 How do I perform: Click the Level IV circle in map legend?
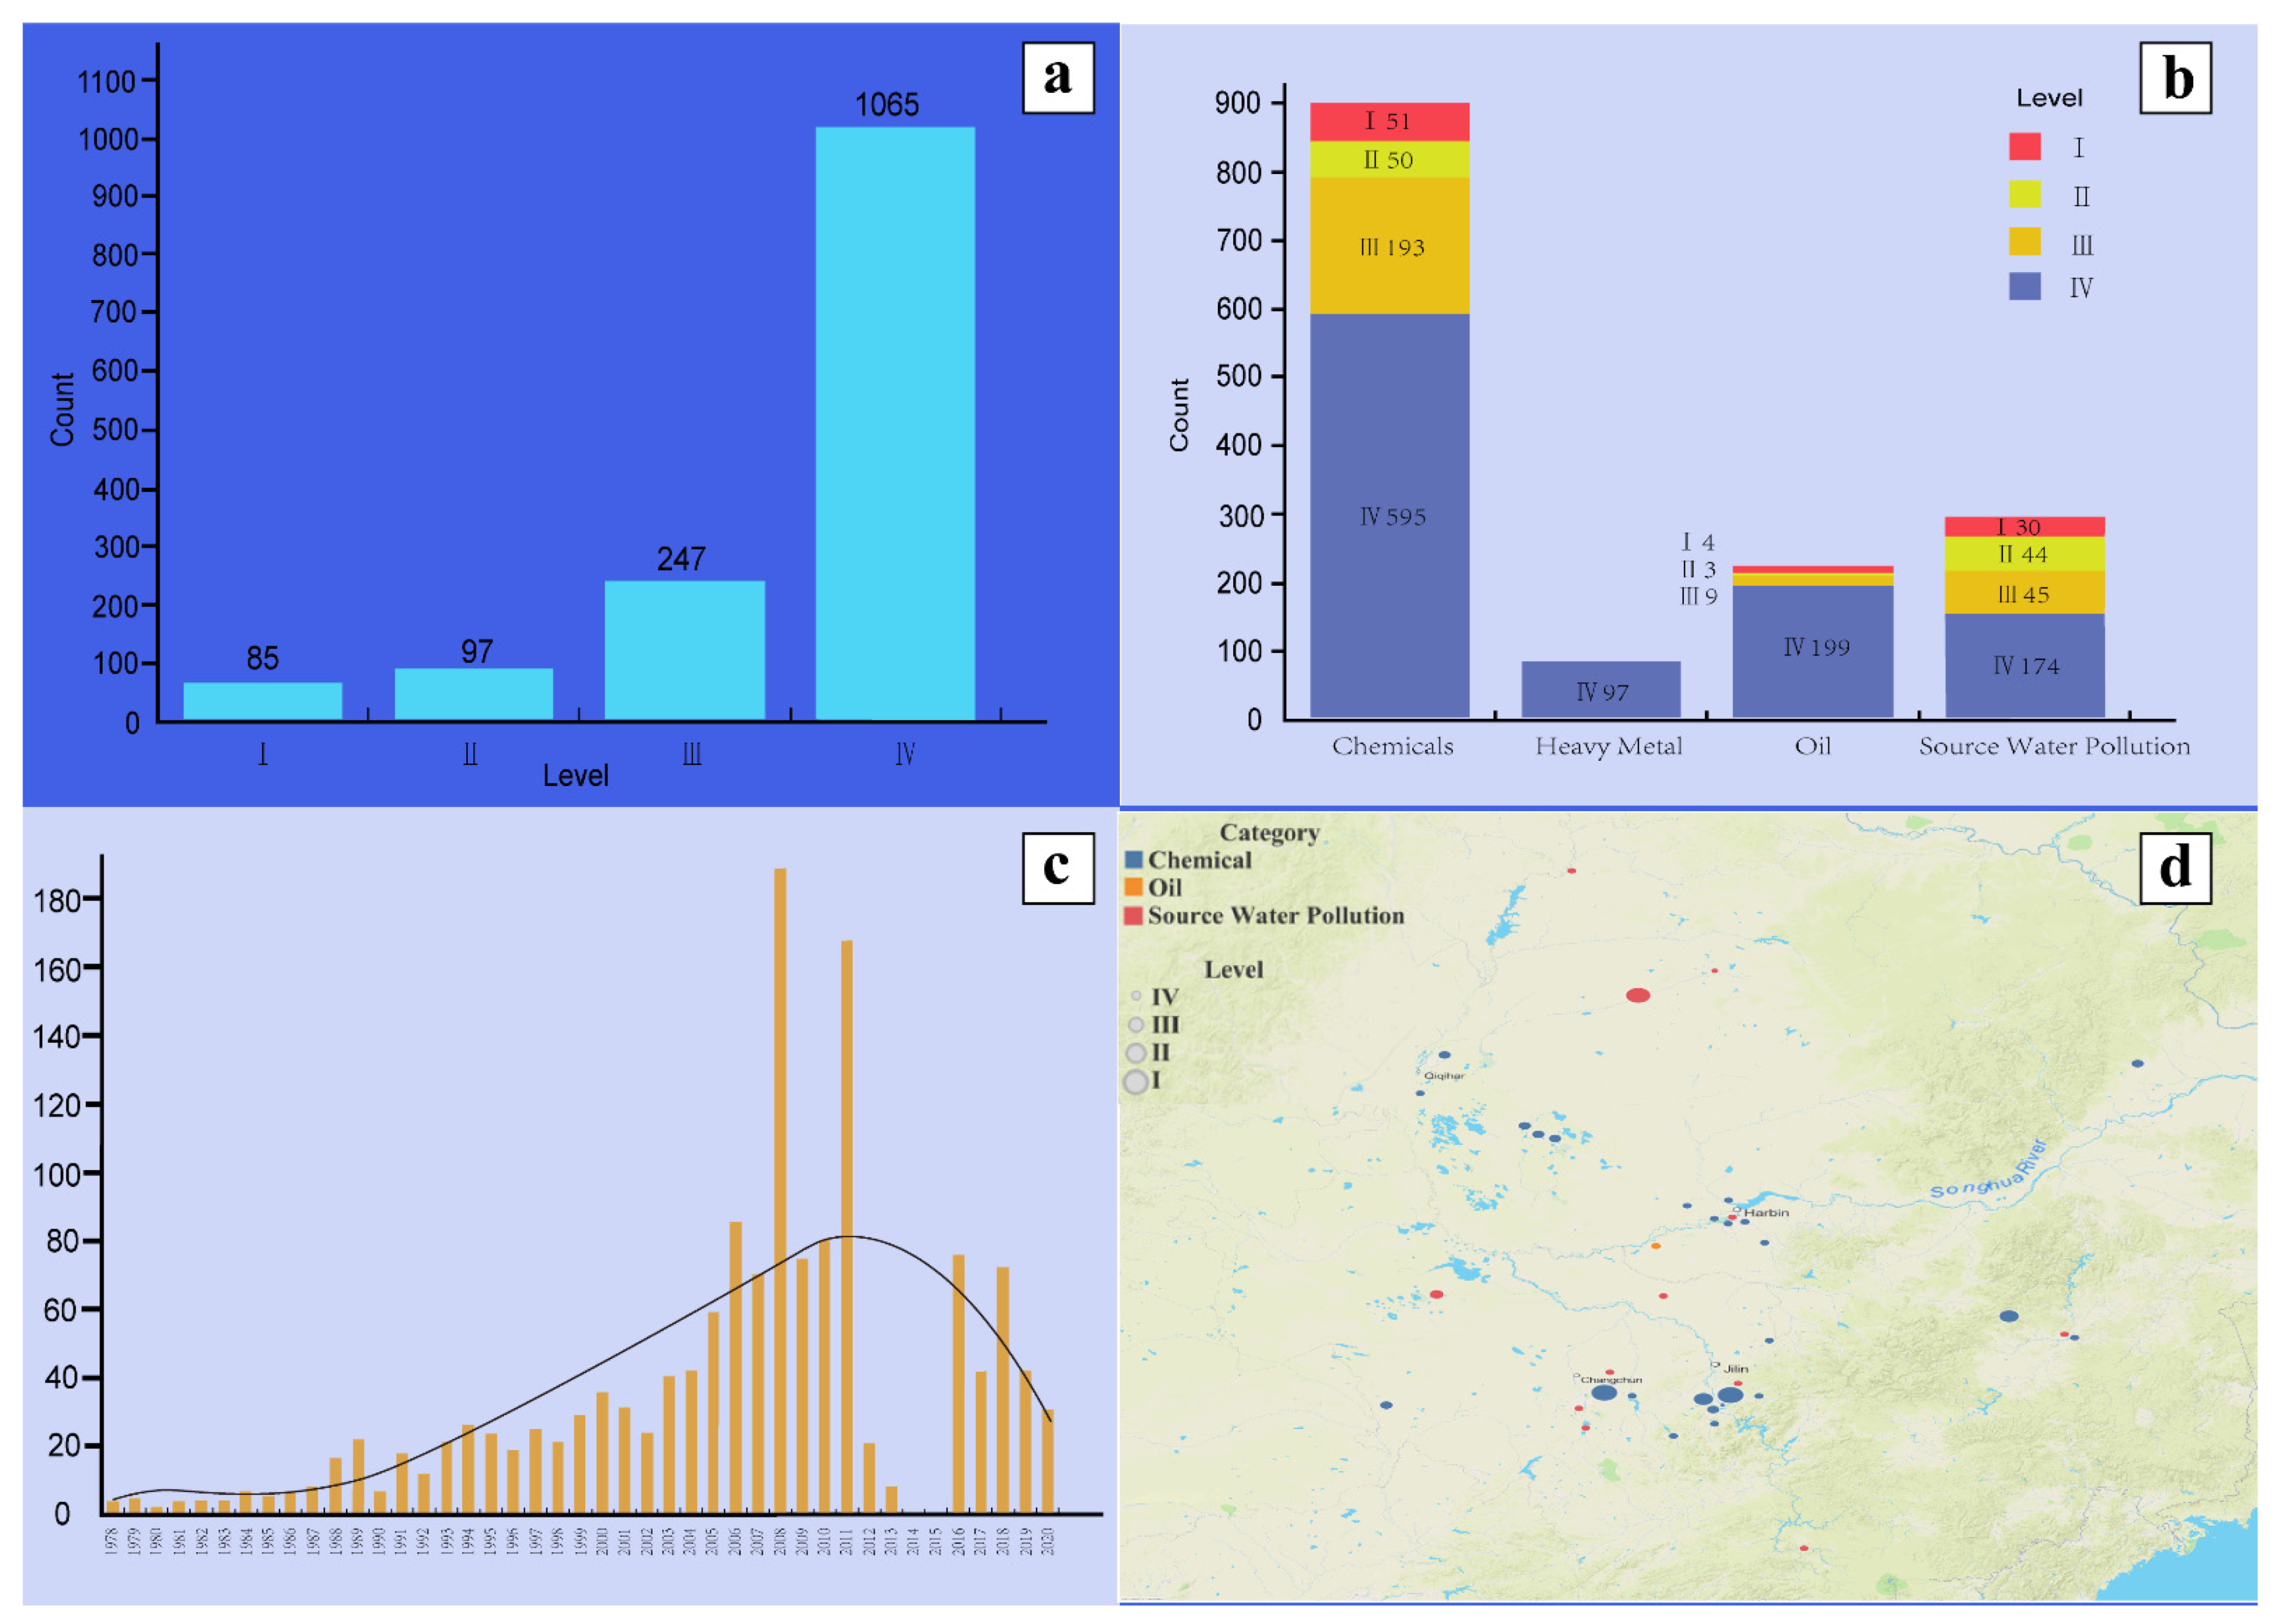[1136, 996]
